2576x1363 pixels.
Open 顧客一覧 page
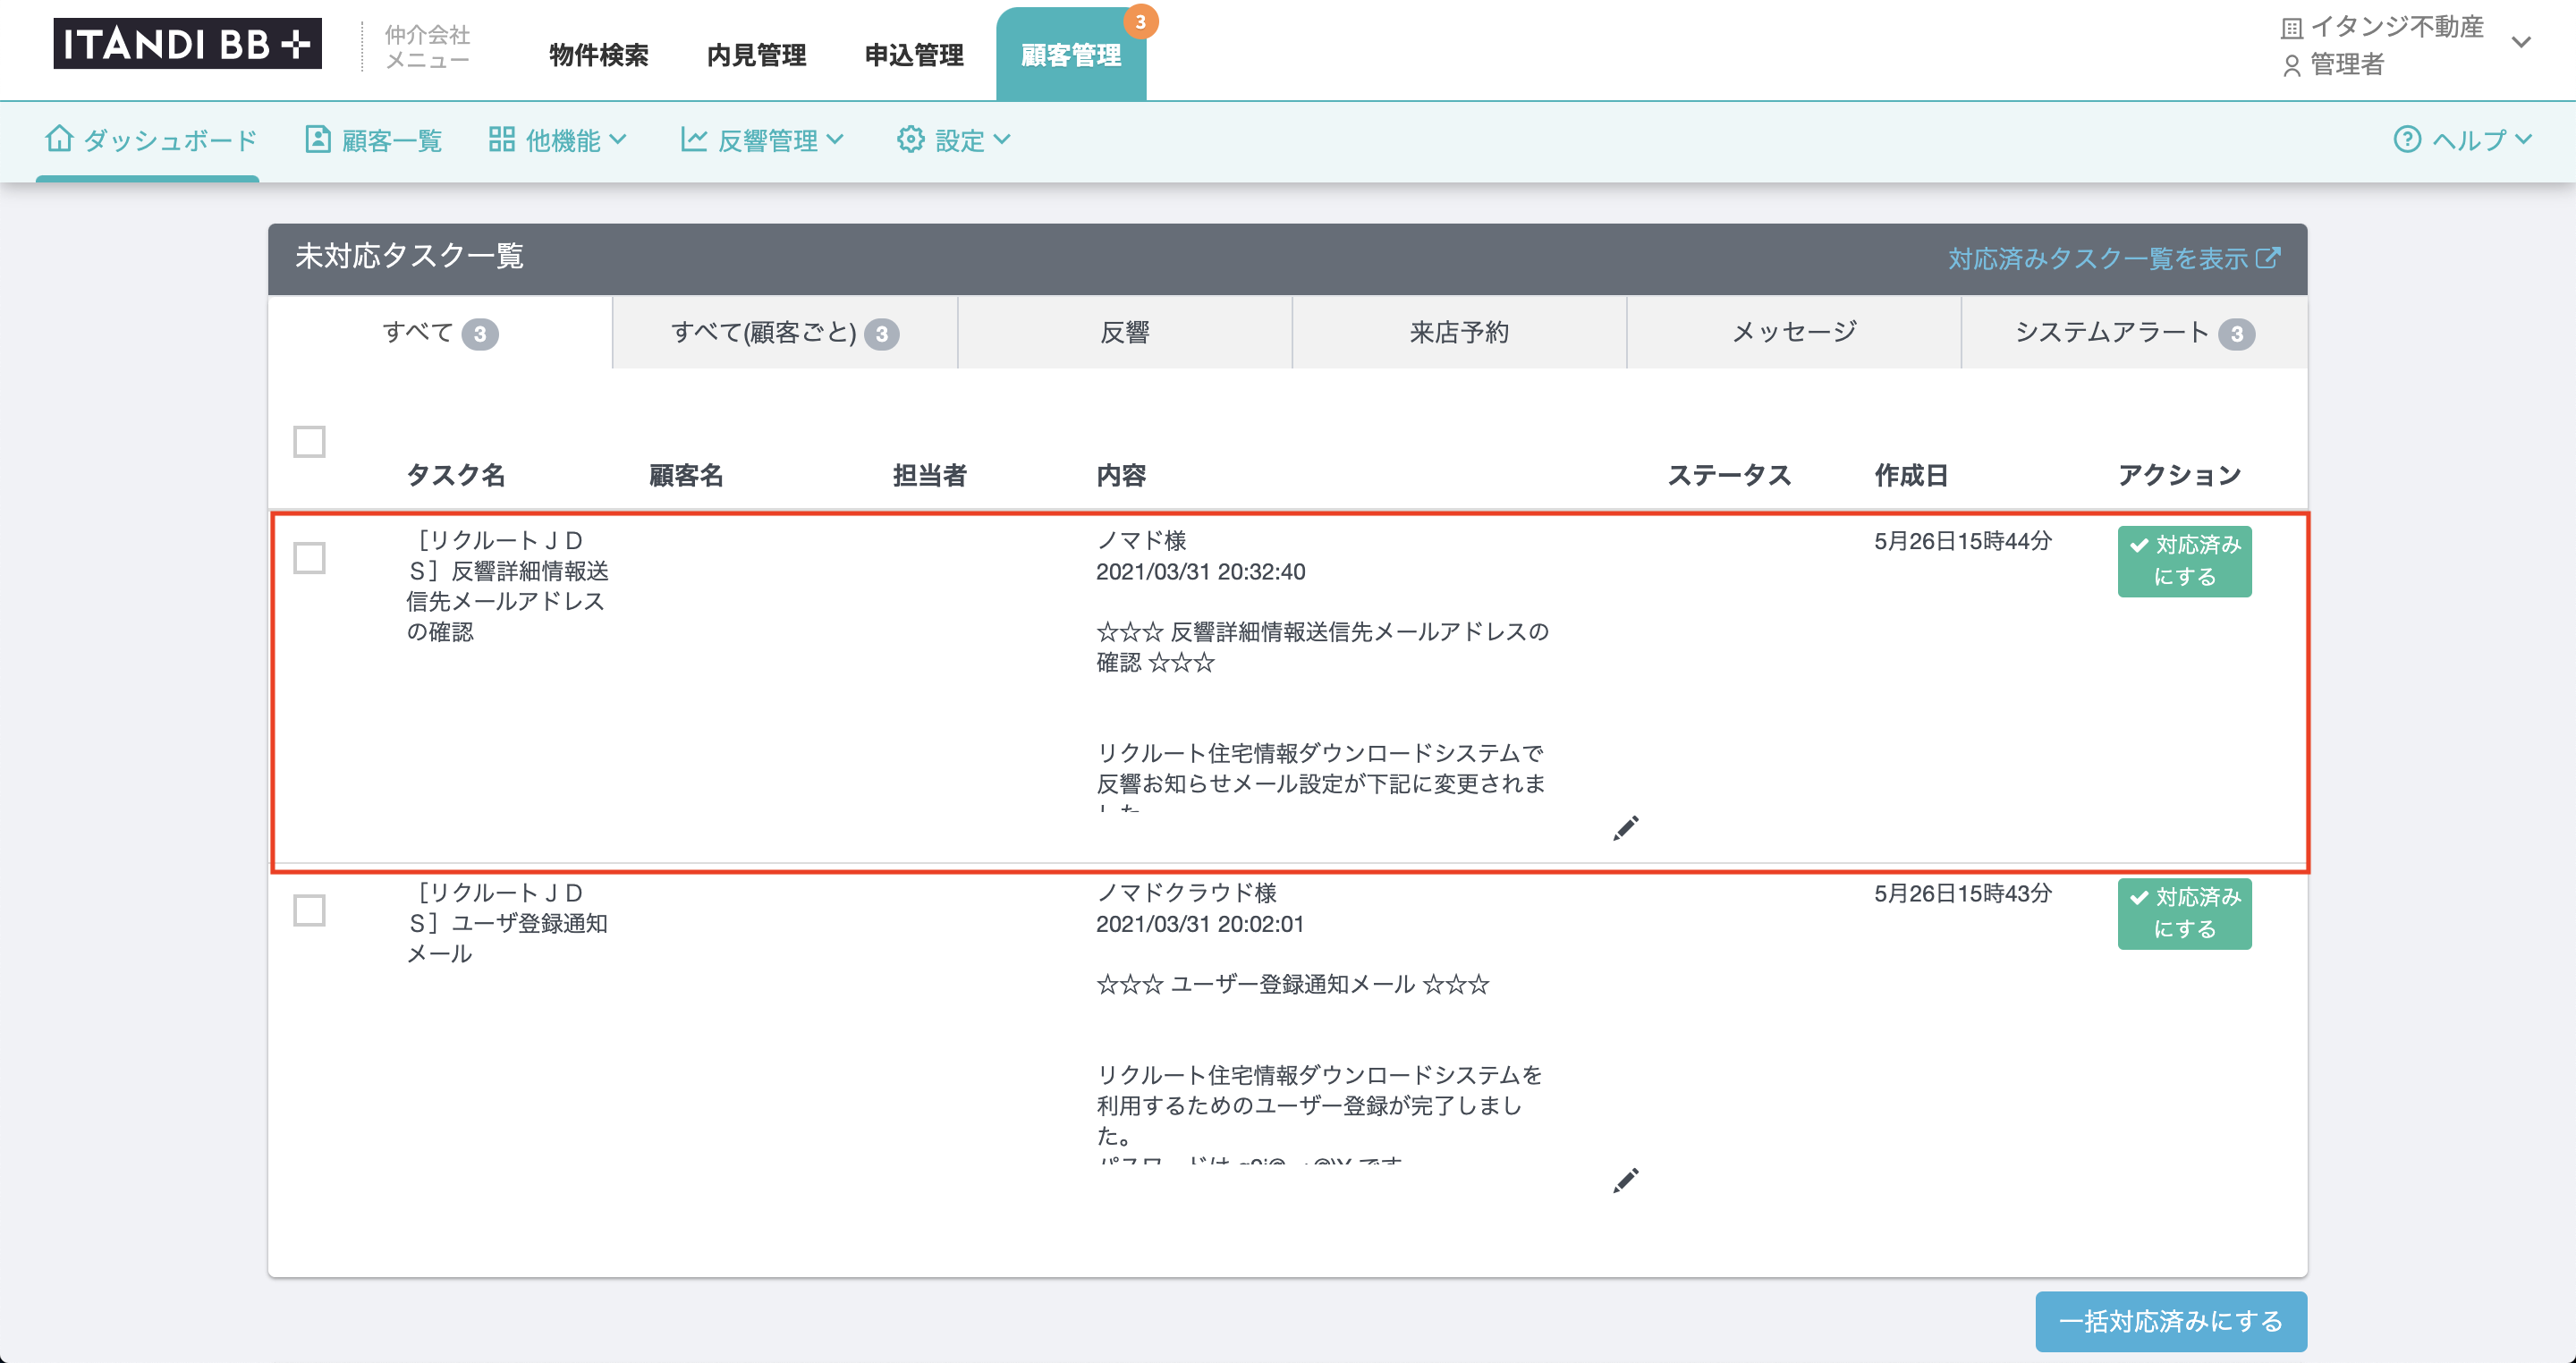click(374, 140)
